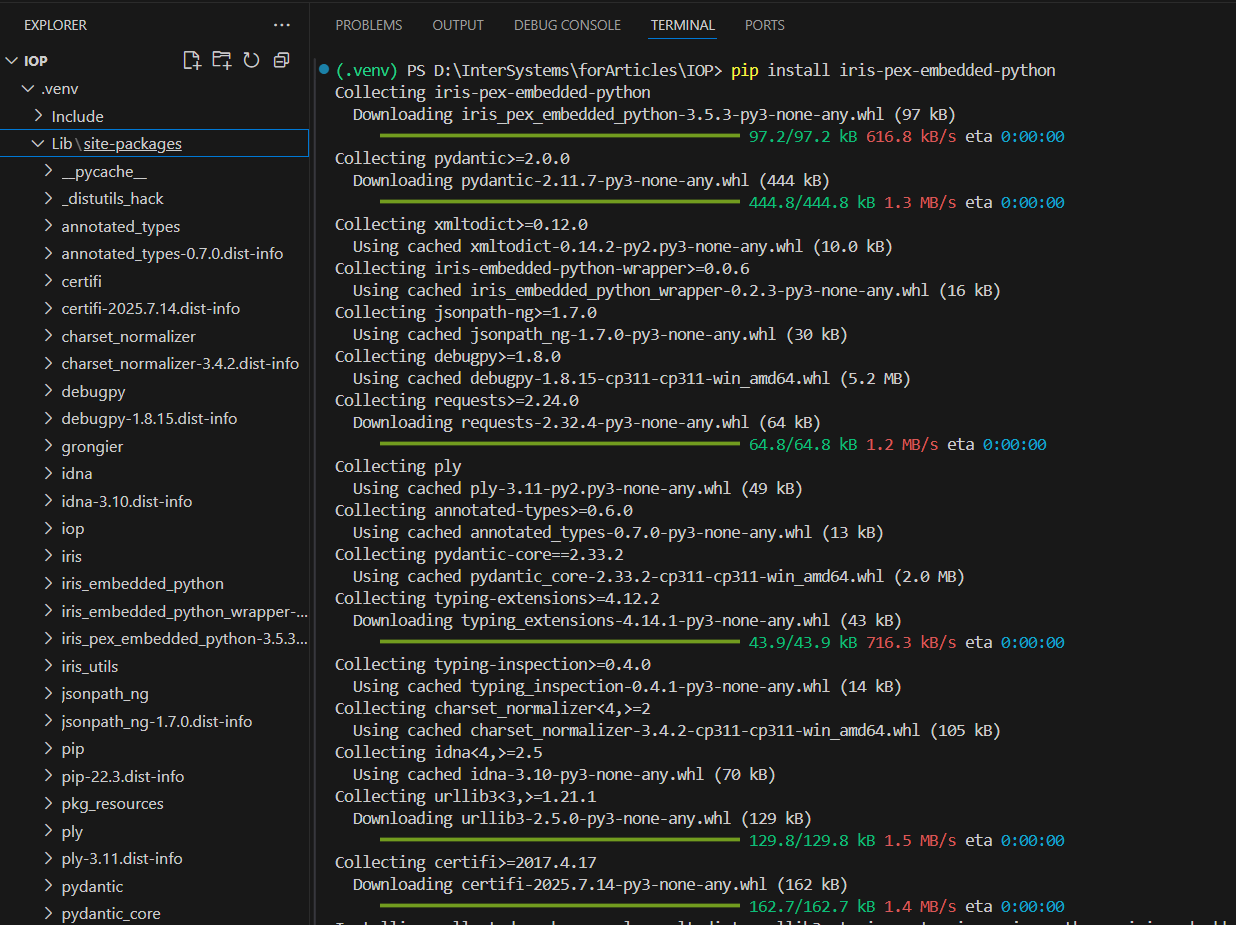Open the OUTPUT tab

click(x=458, y=25)
